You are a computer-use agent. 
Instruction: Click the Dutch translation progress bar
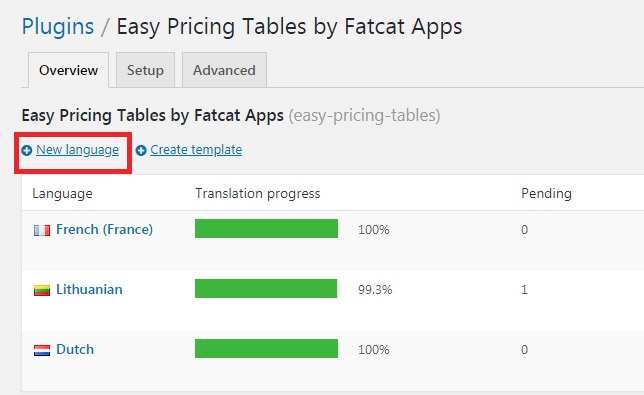[x=267, y=348]
